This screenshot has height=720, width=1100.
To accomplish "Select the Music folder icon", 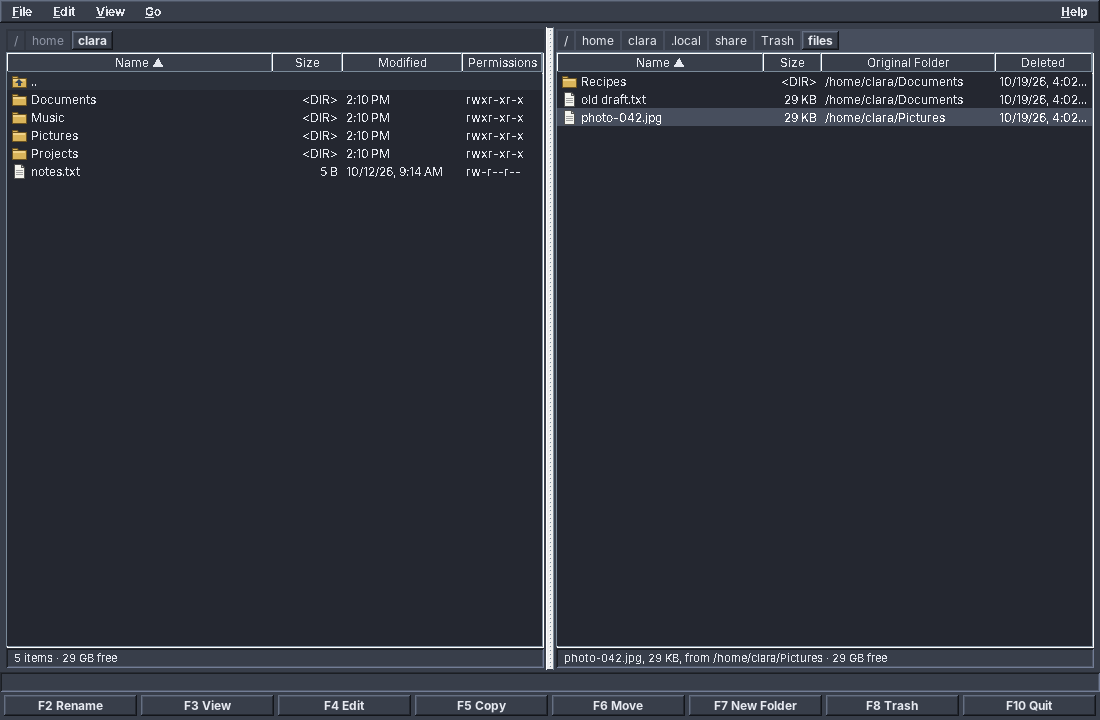I will (x=20, y=118).
